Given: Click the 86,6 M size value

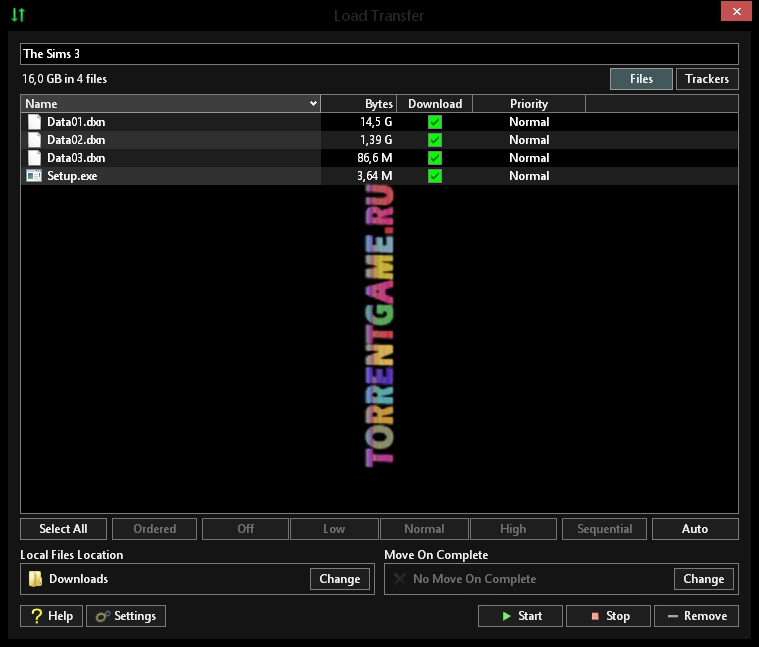Looking at the screenshot, I should point(375,158).
